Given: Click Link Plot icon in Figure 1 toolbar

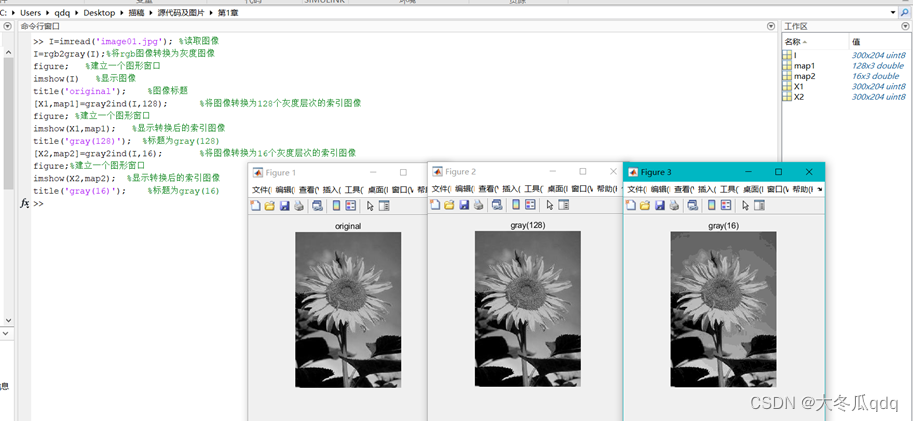Looking at the screenshot, I should click(317, 206).
